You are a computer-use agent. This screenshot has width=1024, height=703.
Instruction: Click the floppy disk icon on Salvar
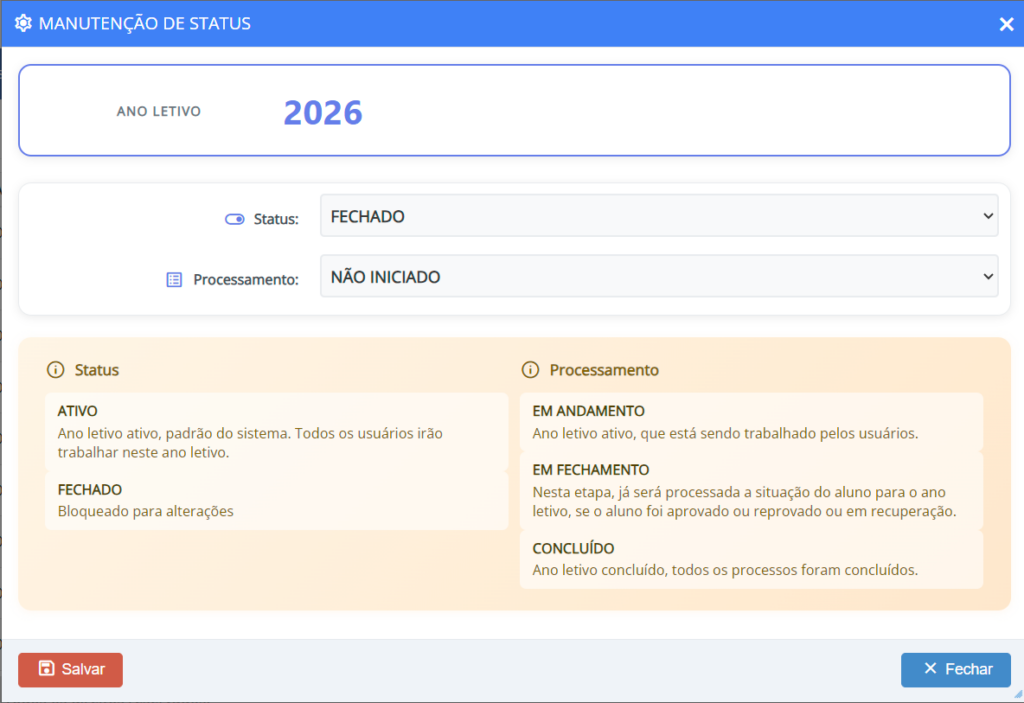tap(46, 669)
